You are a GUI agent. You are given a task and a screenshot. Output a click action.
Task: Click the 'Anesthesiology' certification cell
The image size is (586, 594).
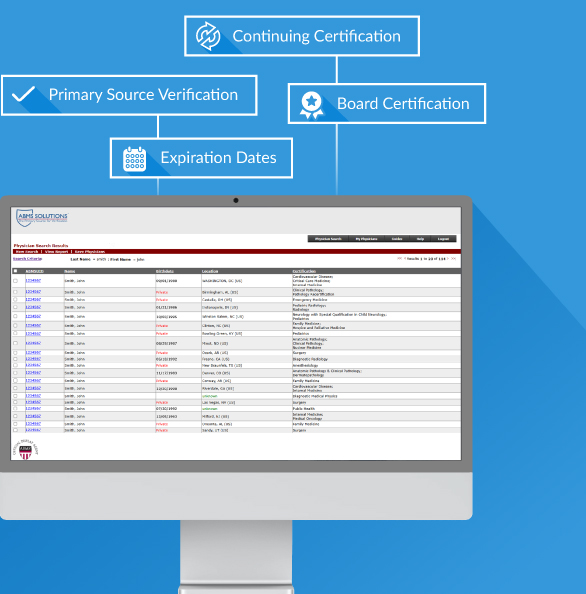click(x=305, y=366)
